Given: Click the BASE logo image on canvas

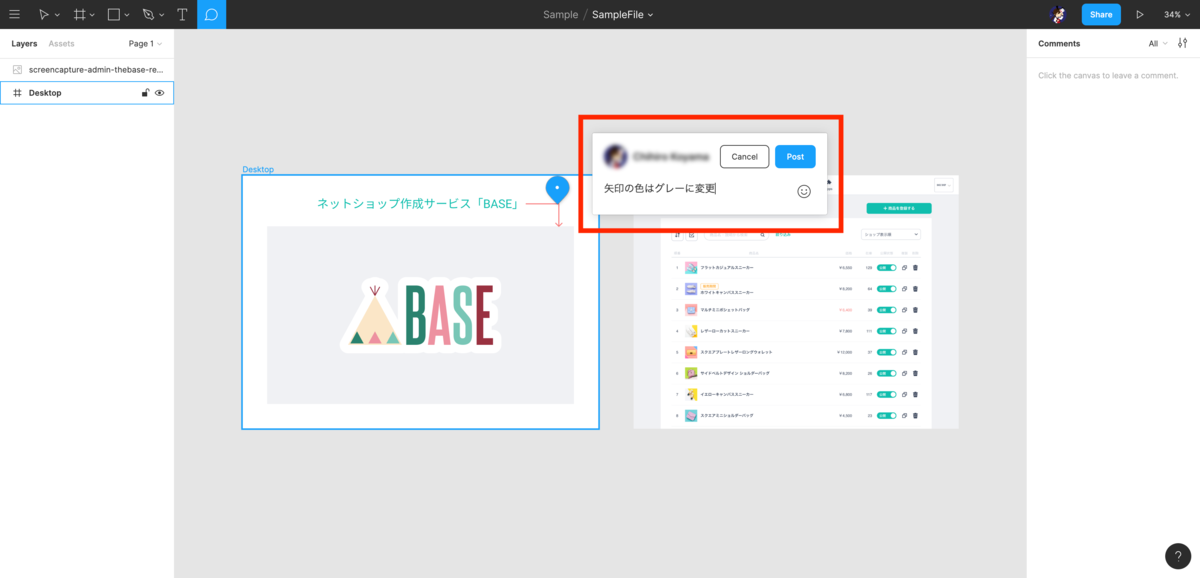Looking at the screenshot, I should point(420,315).
